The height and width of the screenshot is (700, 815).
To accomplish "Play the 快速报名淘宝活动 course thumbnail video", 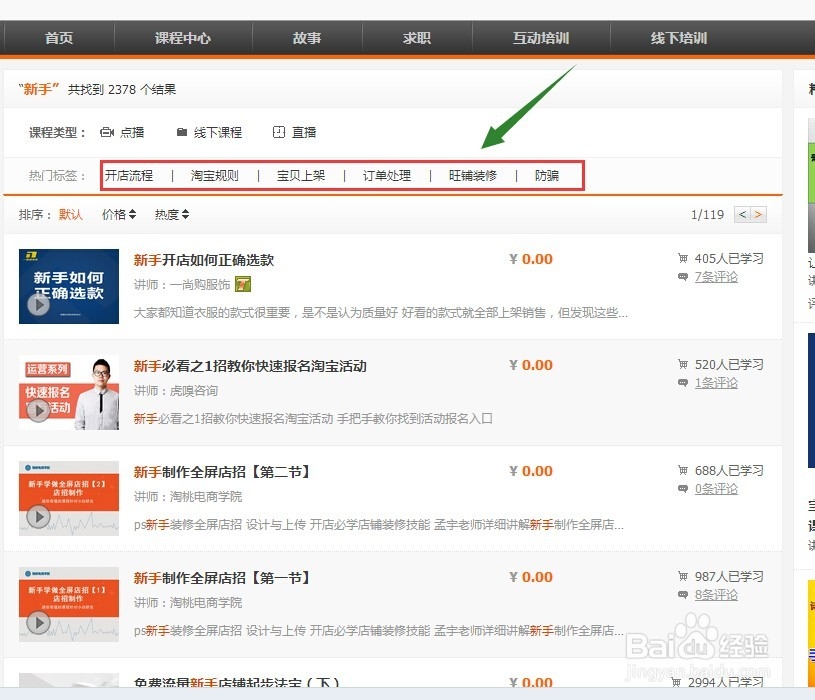I will click(38, 412).
